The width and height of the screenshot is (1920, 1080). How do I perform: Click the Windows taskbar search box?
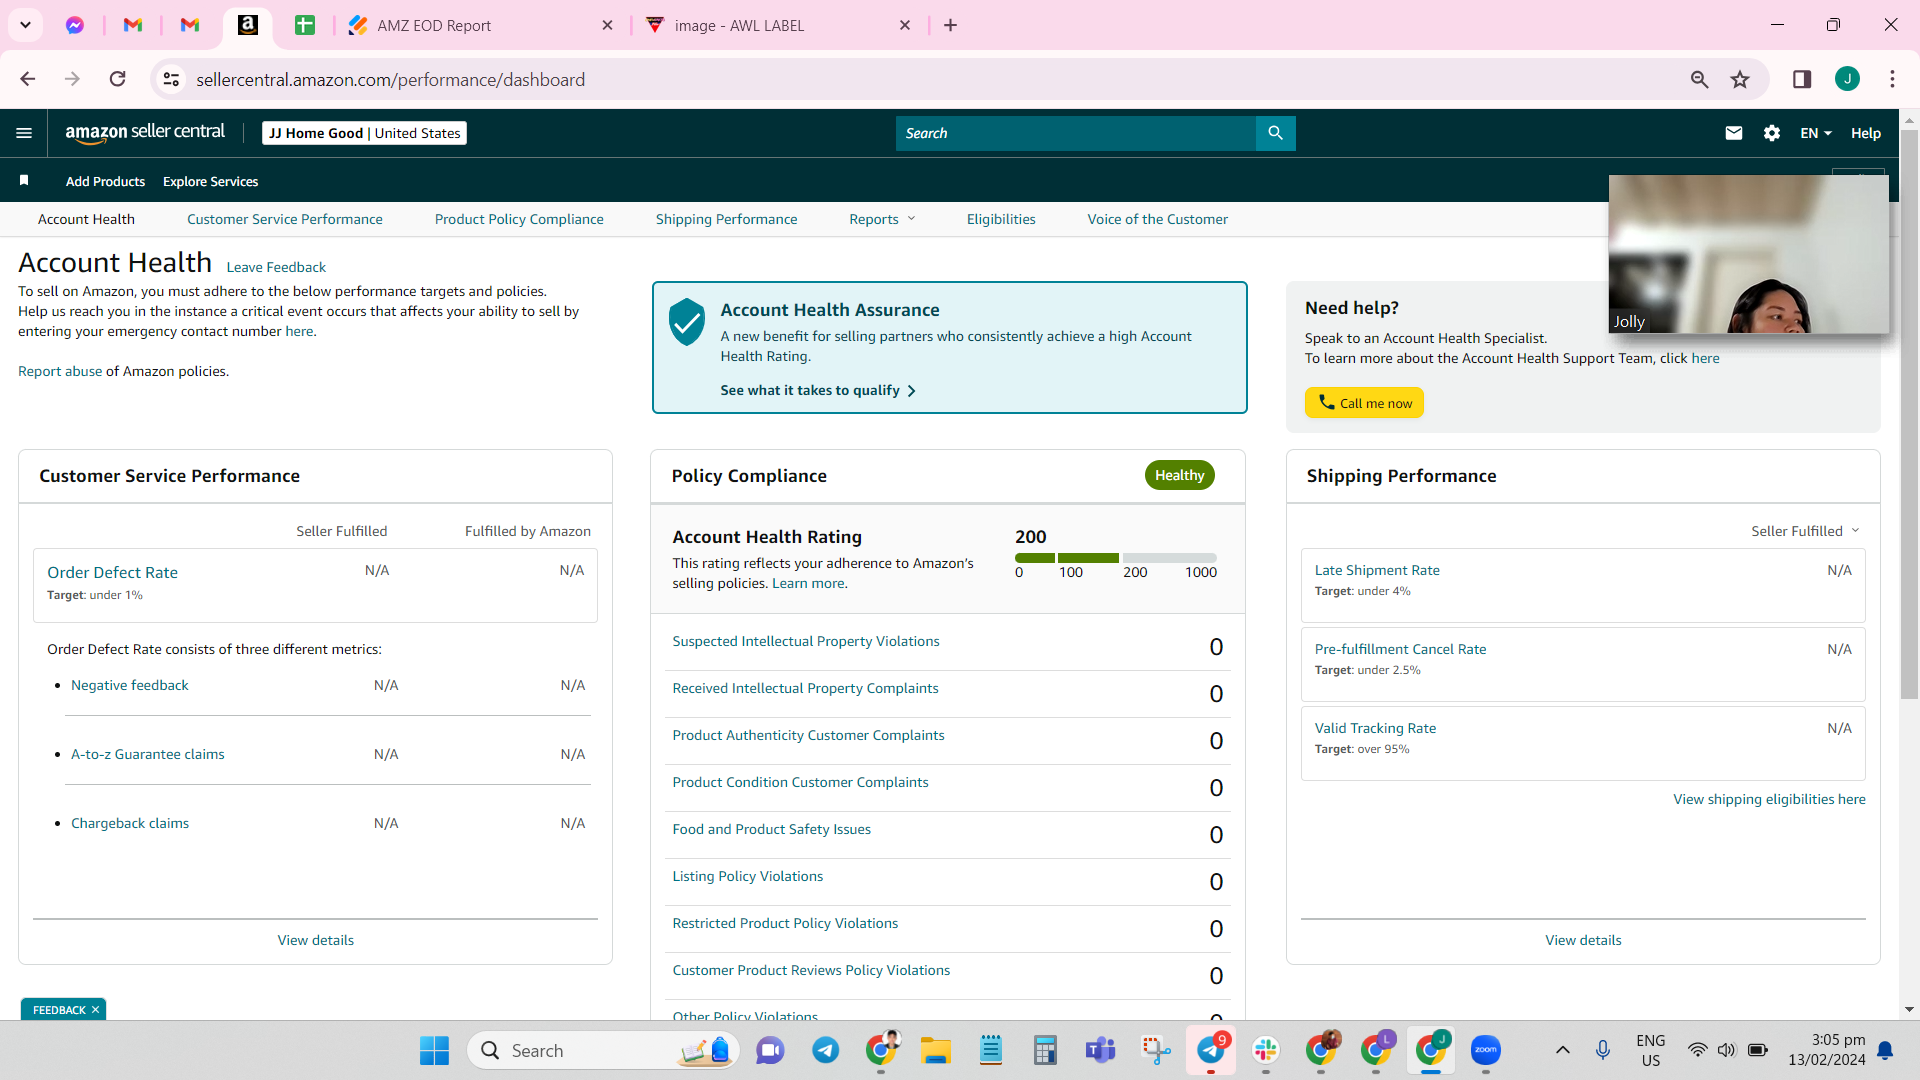(603, 1050)
